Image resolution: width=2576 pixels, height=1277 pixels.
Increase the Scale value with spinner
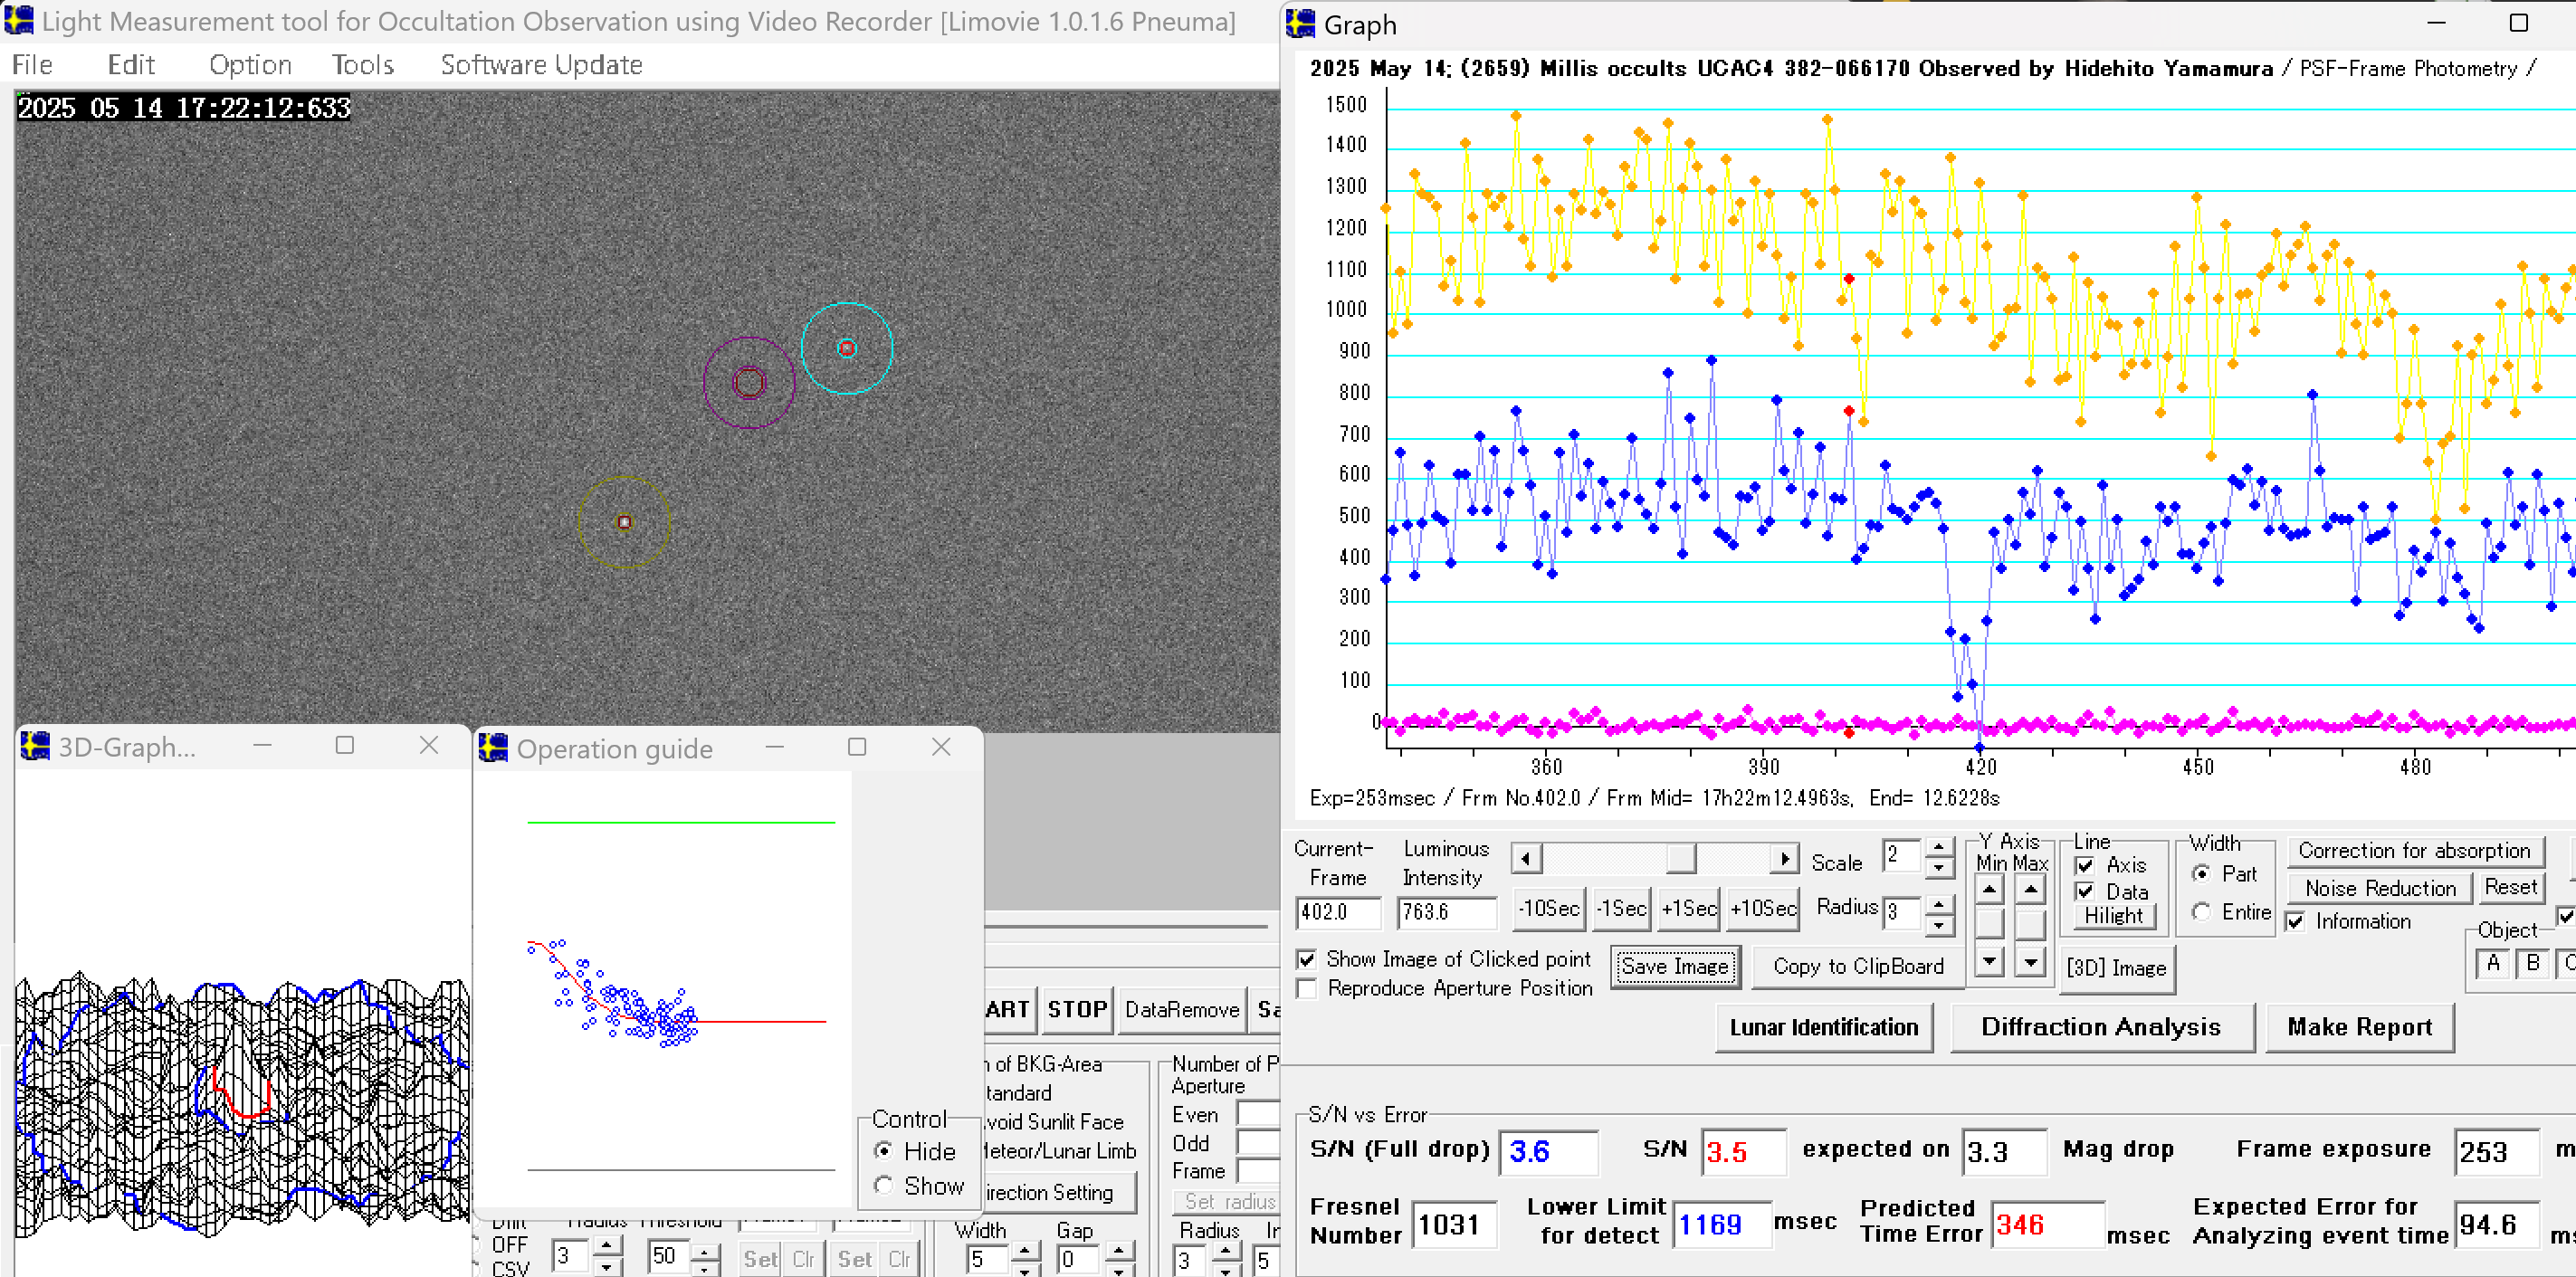pos(1938,847)
